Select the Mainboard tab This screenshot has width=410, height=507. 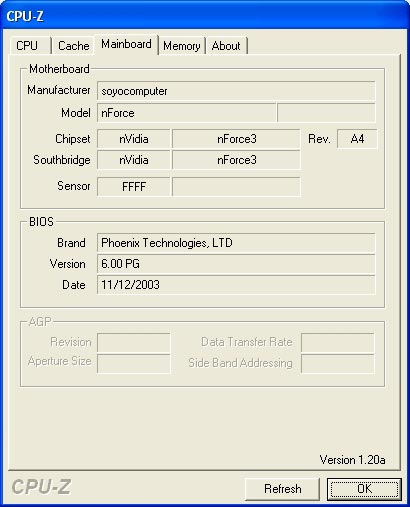pyautogui.click(x=126, y=44)
